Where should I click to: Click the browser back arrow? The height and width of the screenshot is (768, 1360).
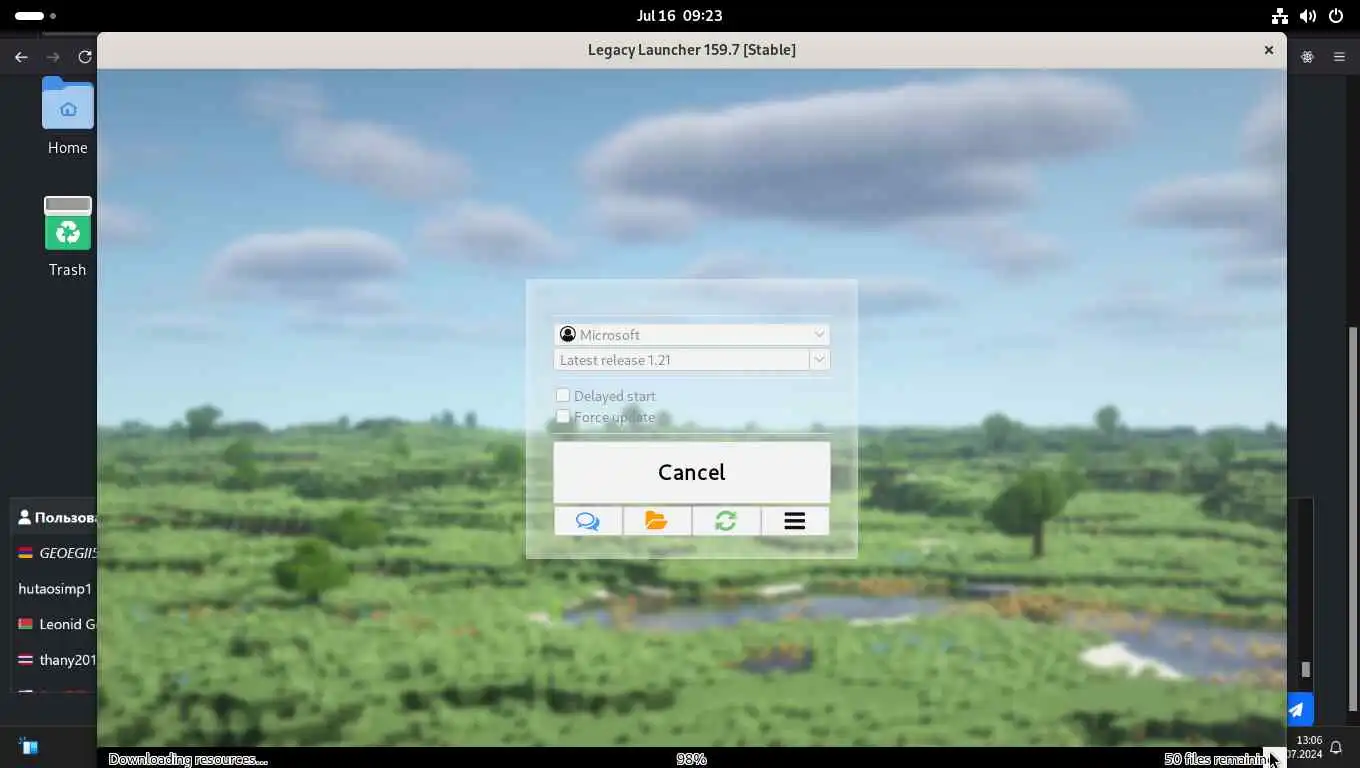[x=21, y=57]
